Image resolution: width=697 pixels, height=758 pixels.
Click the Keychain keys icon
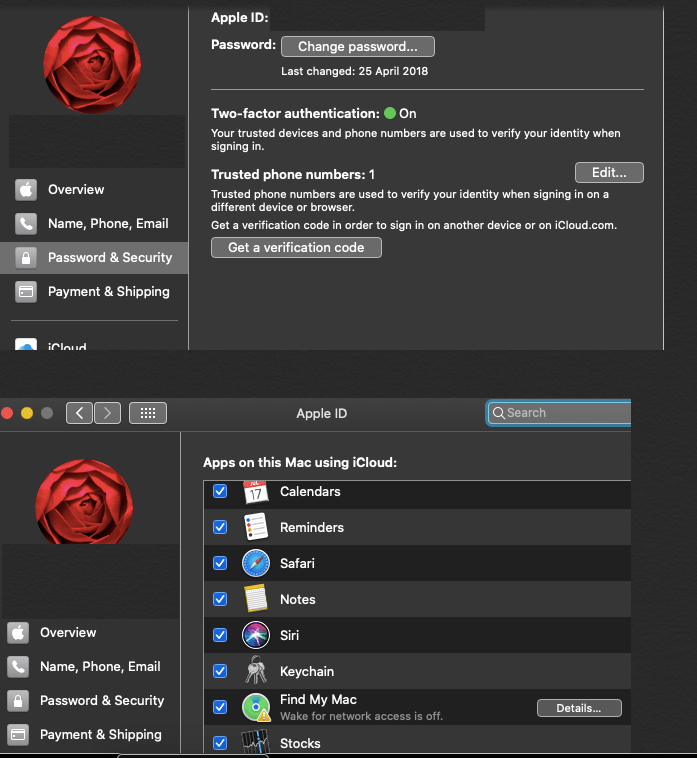(x=256, y=671)
